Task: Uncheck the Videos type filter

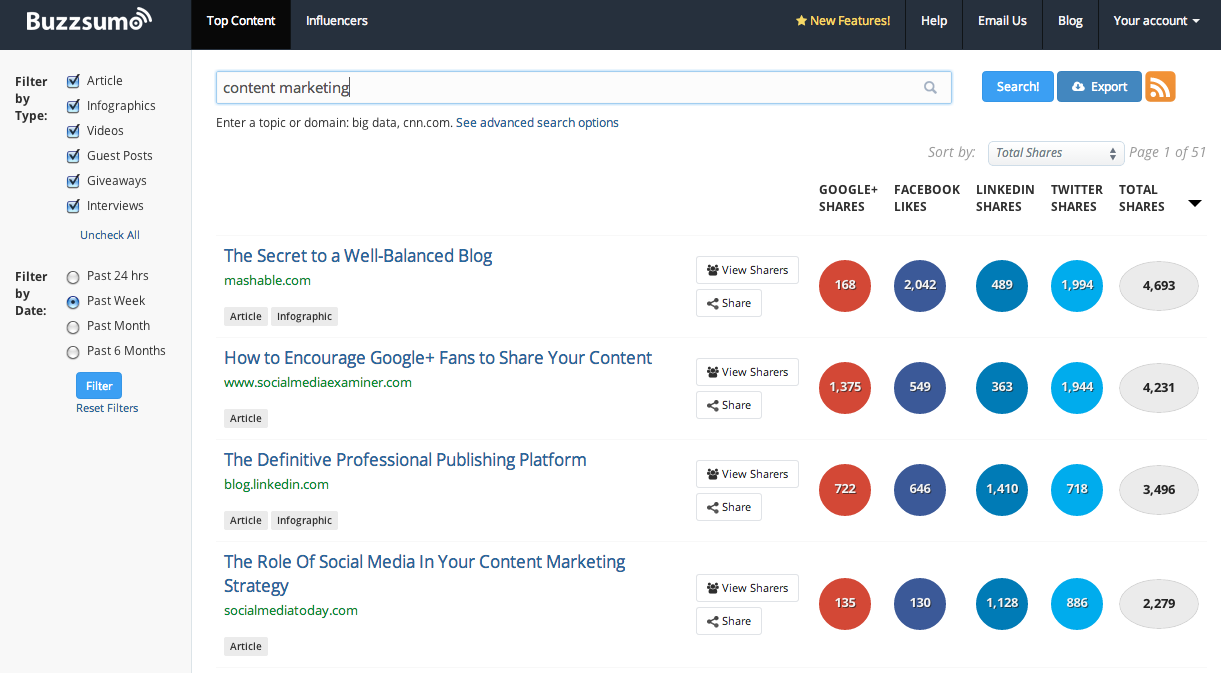Action: pos(73,131)
